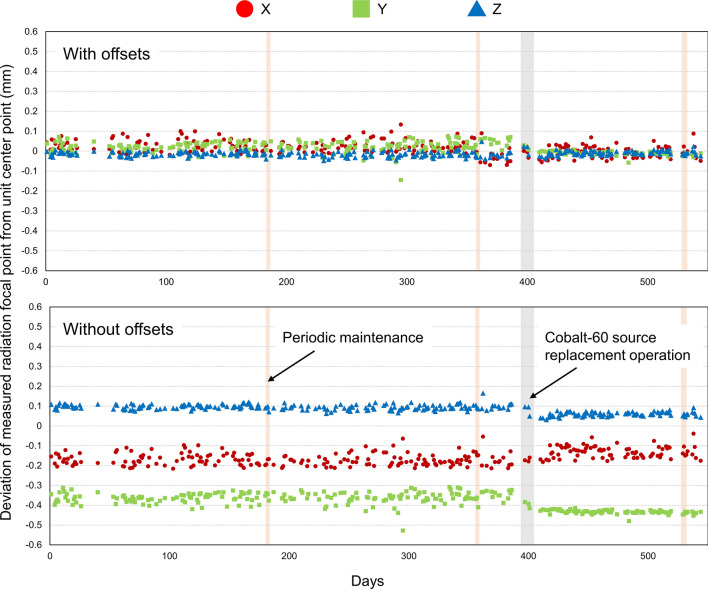Click the last orange maintenance band in top chart
The width and height of the screenshot is (708, 589).
pyautogui.click(x=684, y=151)
